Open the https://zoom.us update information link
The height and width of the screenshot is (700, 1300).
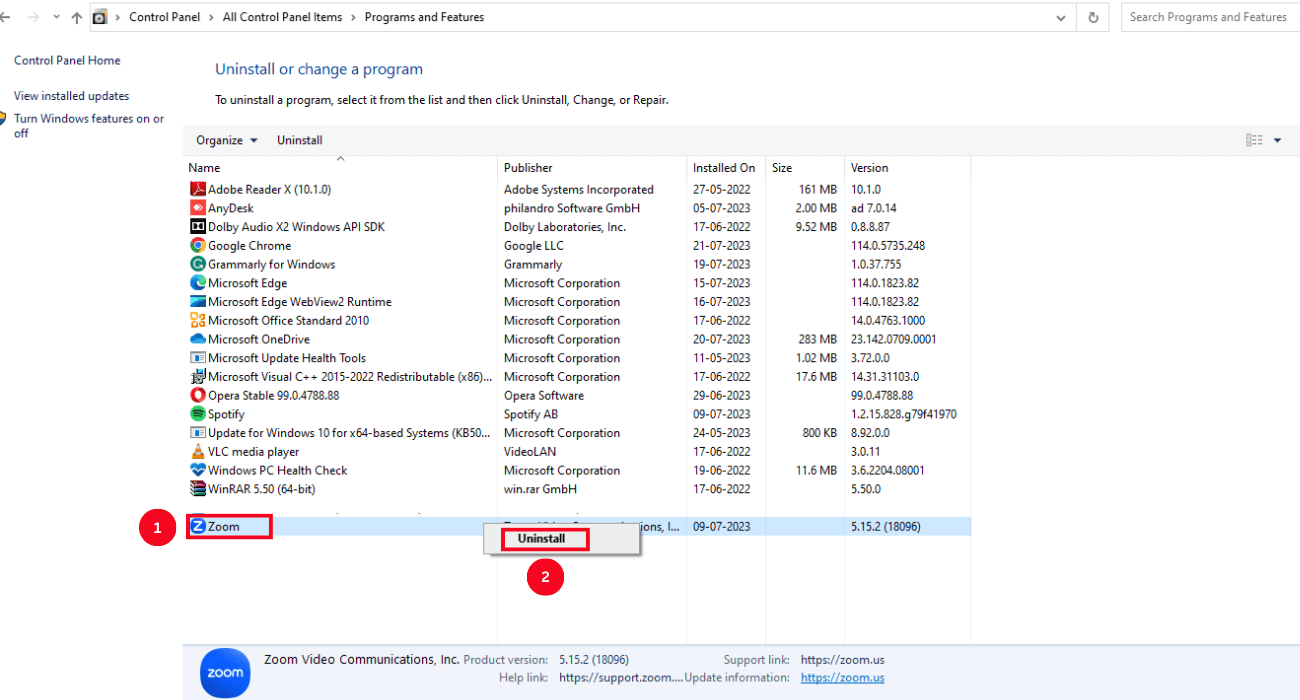pos(842,678)
